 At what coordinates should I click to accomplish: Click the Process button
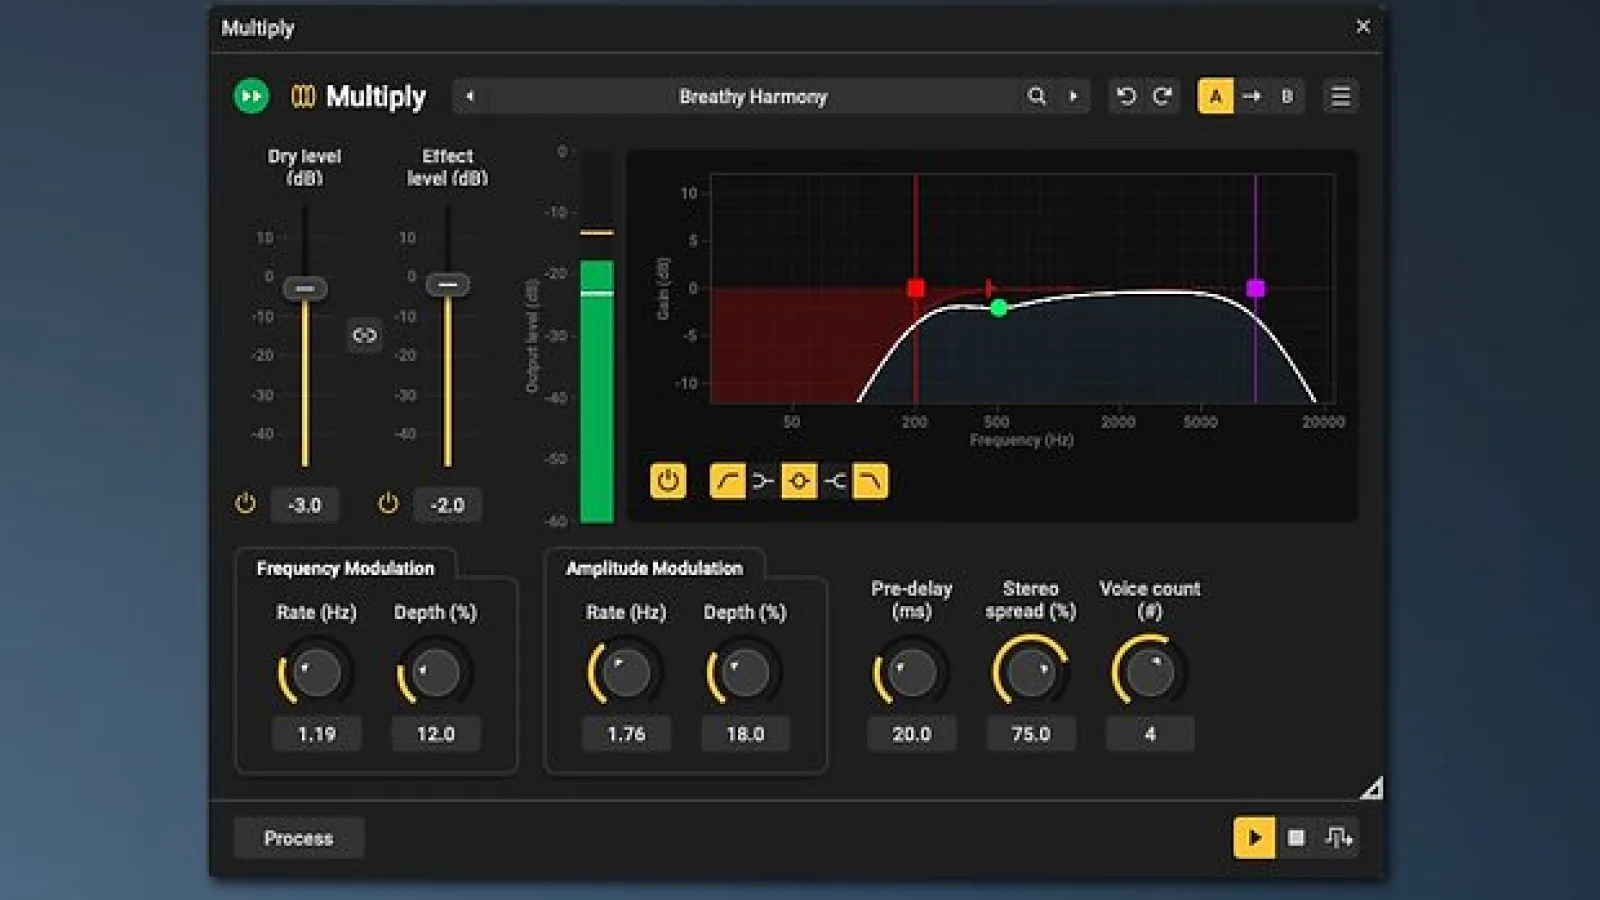point(298,838)
